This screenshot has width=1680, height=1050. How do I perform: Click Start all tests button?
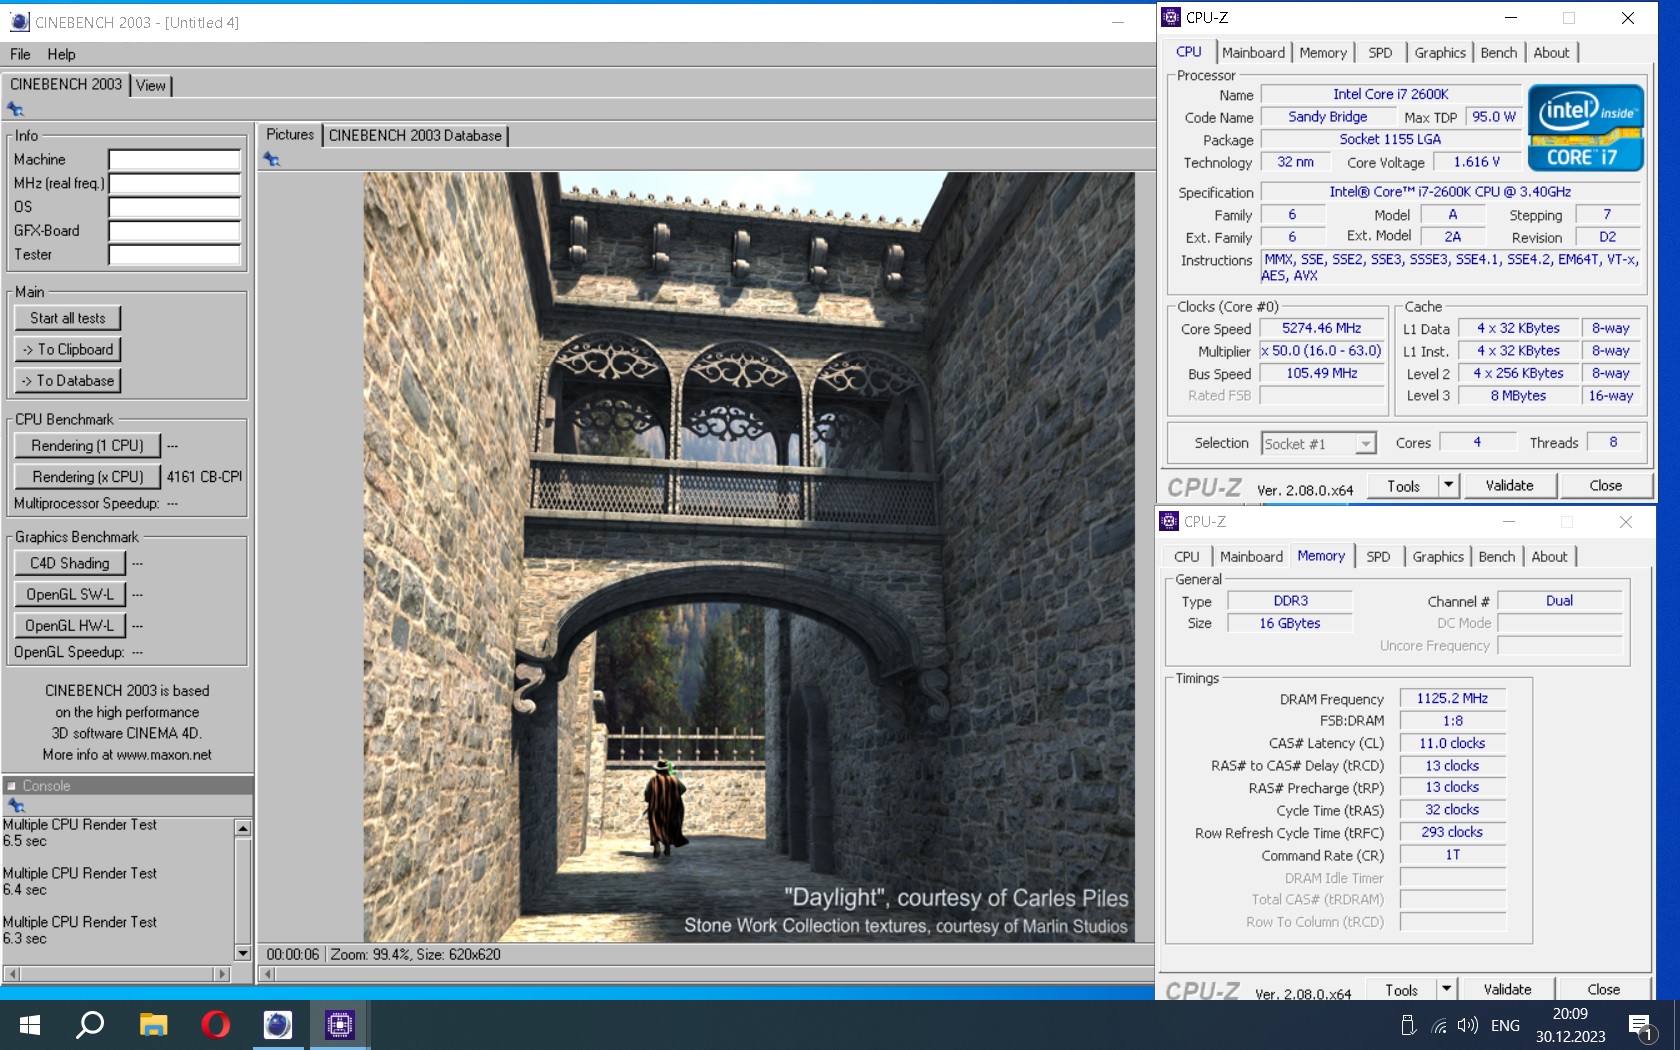[68, 318]
